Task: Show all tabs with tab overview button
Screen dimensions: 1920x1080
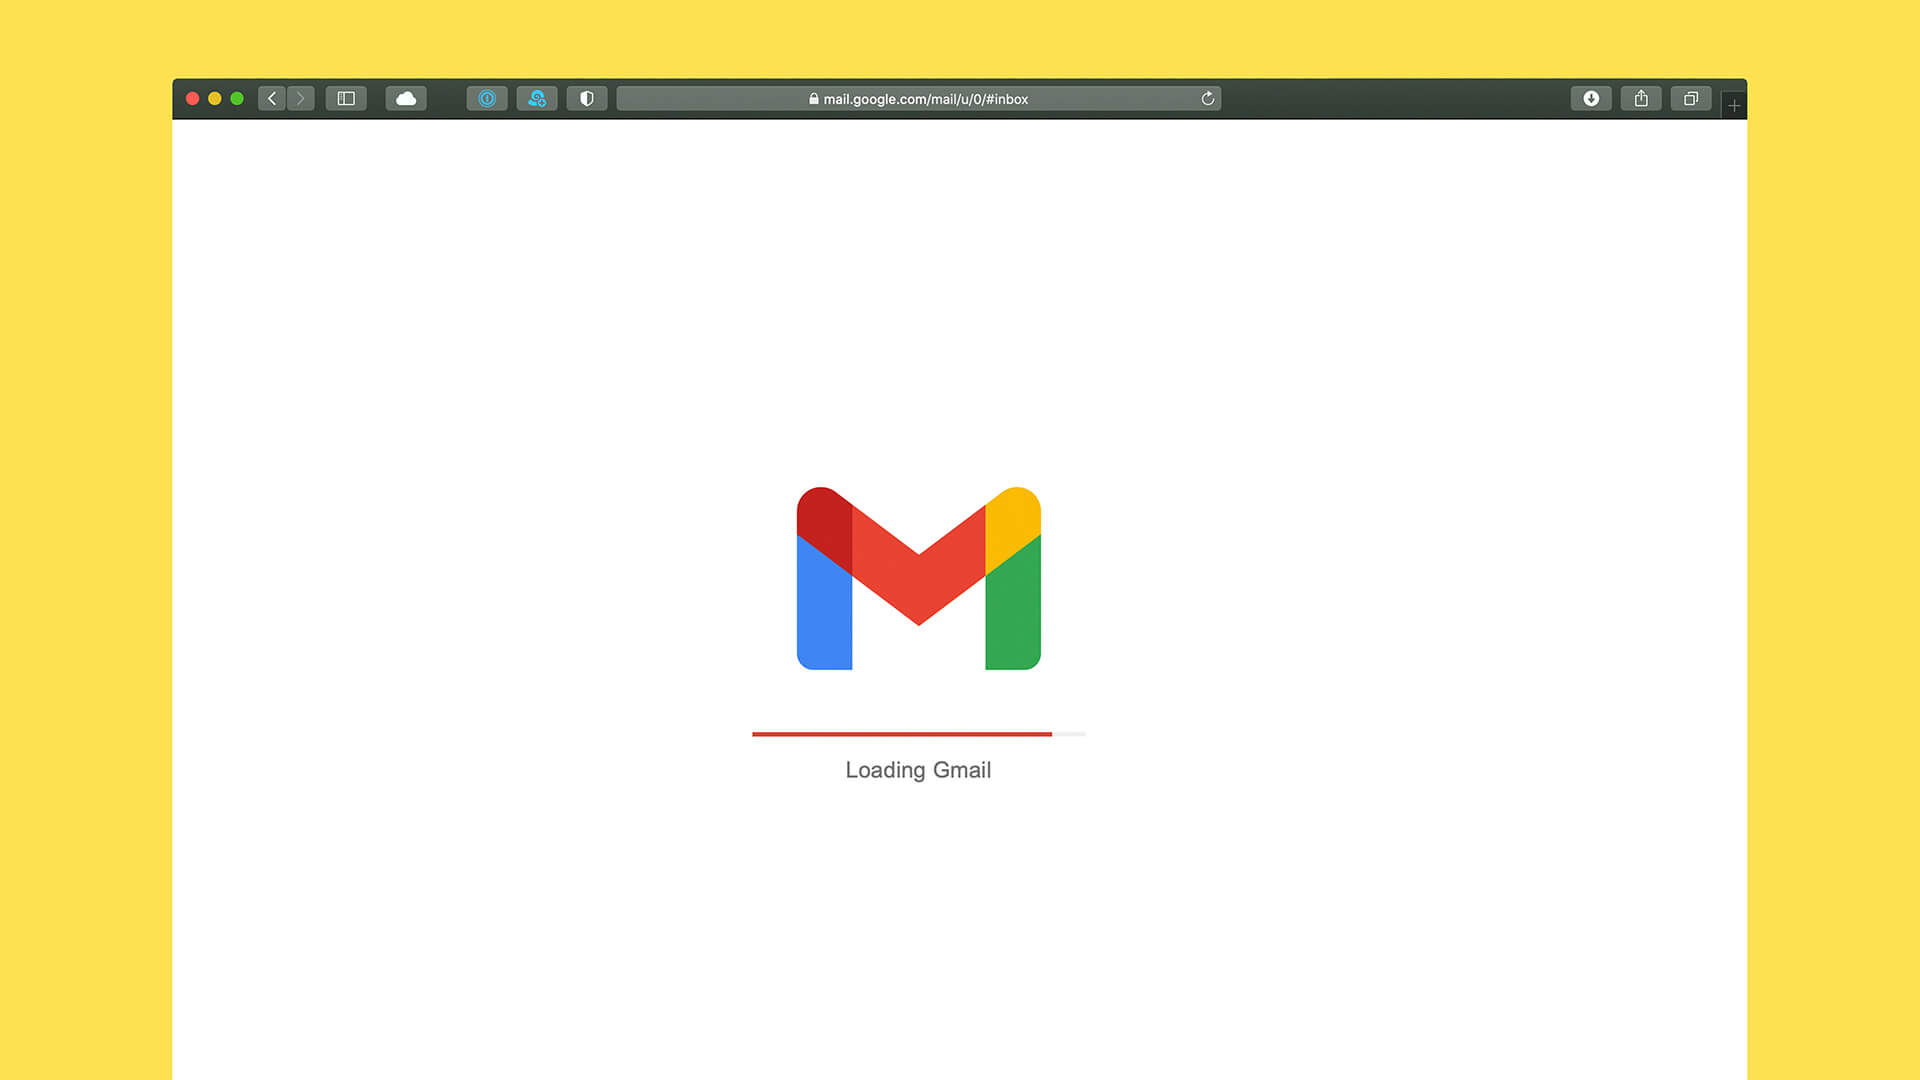Action: [1690, 98]
